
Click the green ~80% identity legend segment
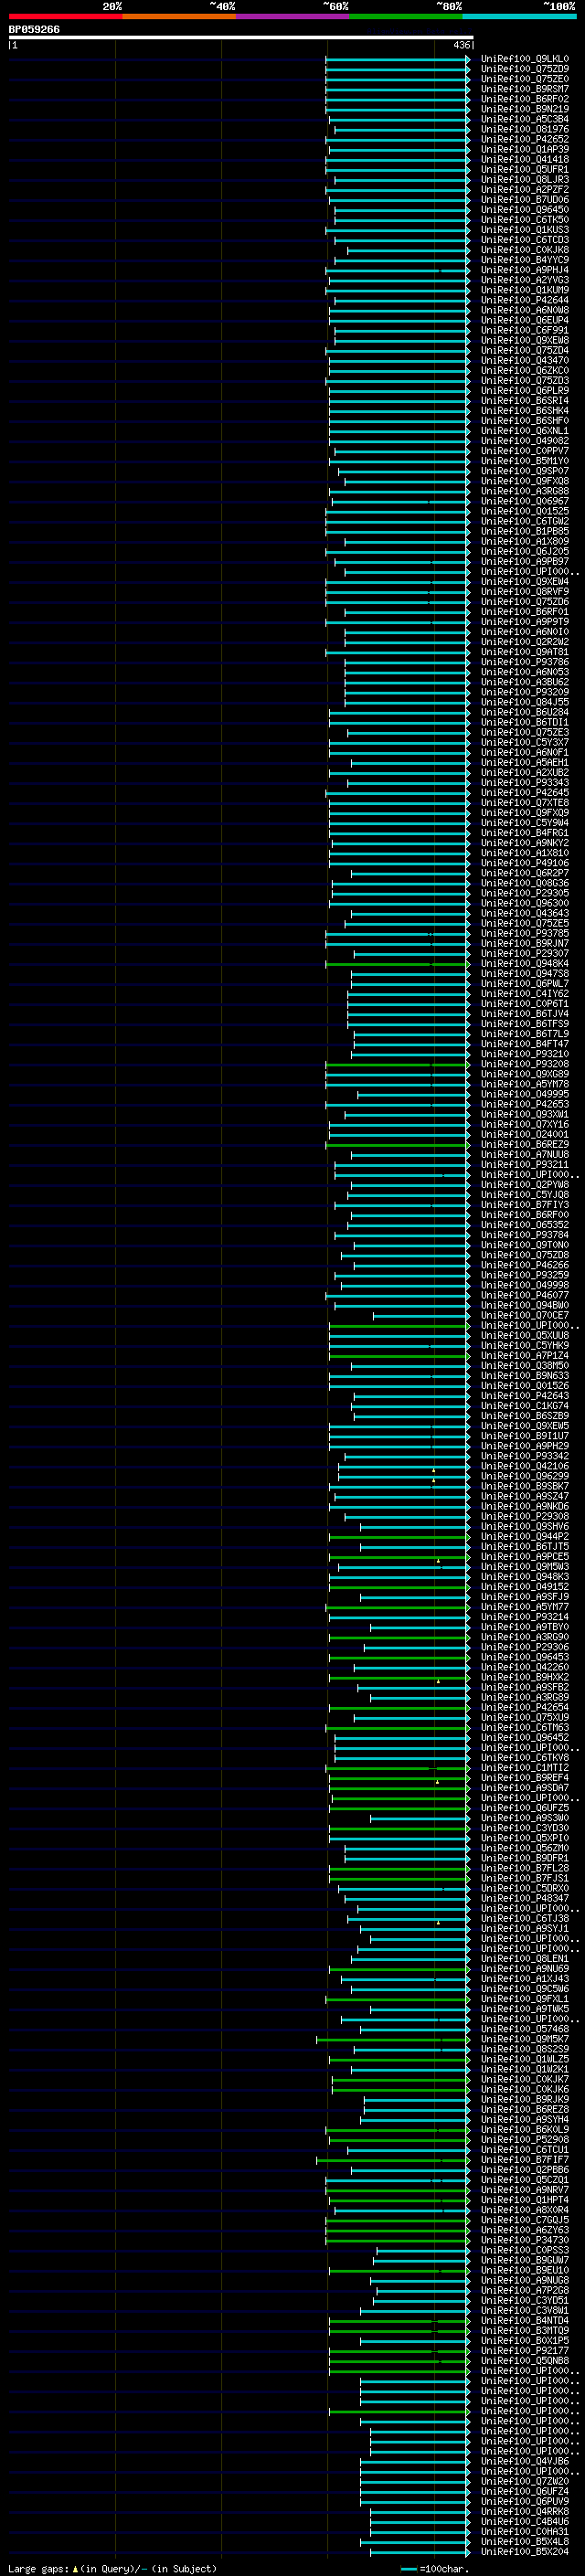pos(406,16)
